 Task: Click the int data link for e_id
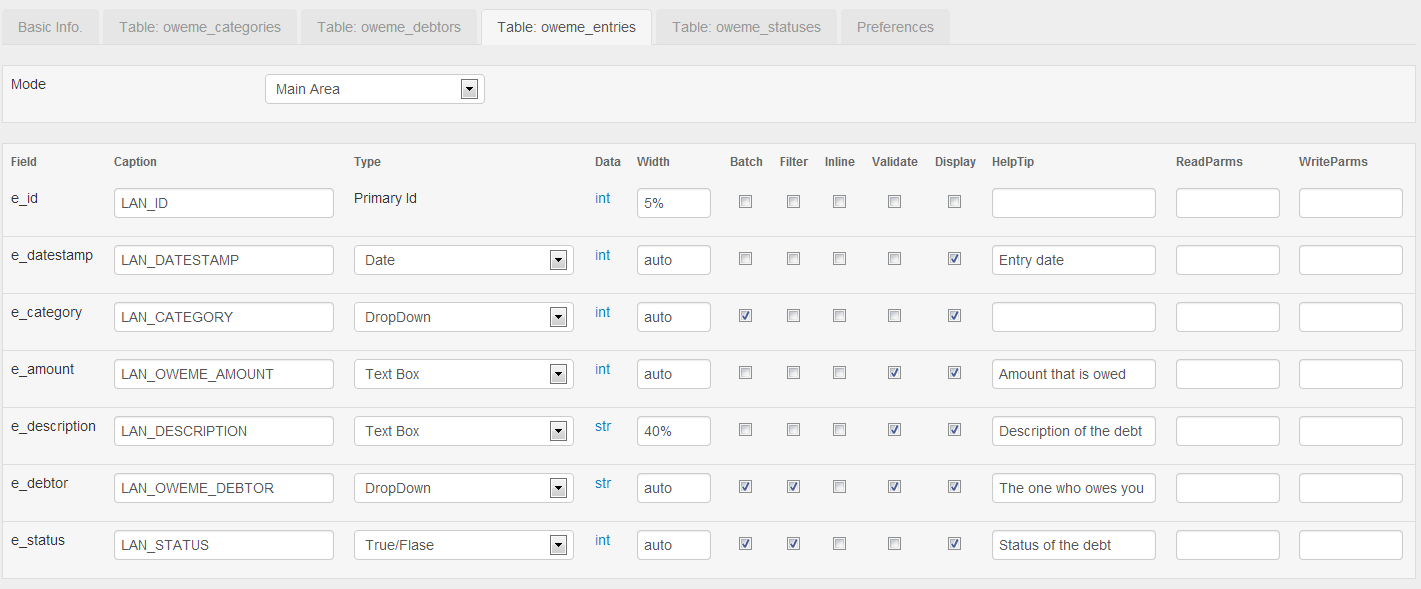603,198
